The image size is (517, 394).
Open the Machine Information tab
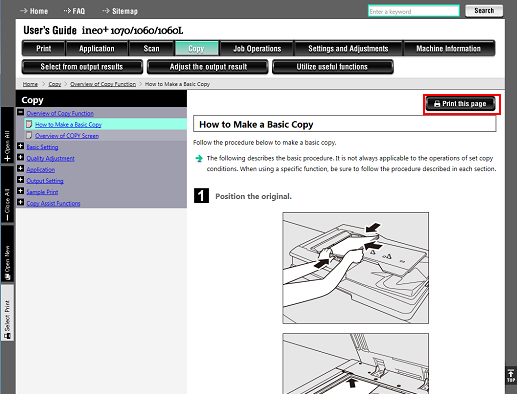[x=449, y=49]
